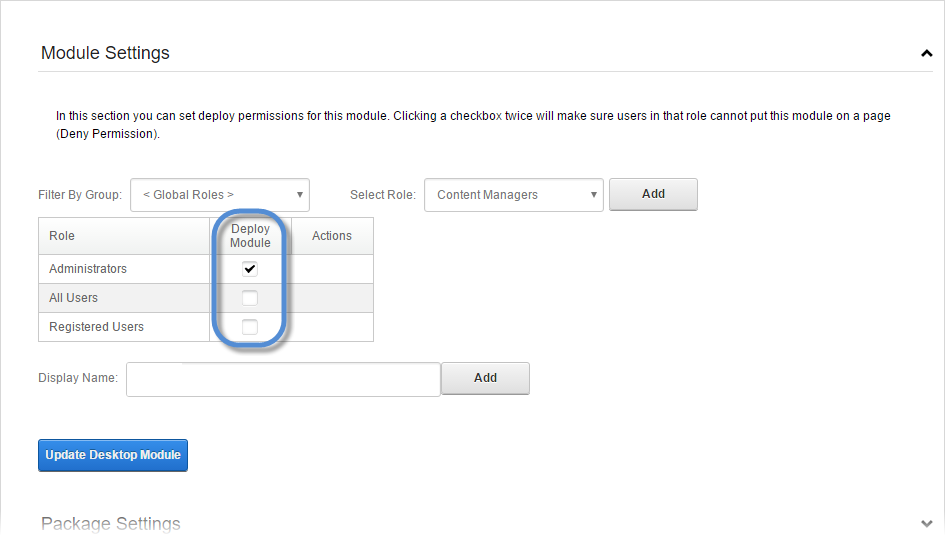Open the Filter By Group dropdown
The height and width of the screenshot is (536, 945).
pyautogui.click(x=220, y=195)
